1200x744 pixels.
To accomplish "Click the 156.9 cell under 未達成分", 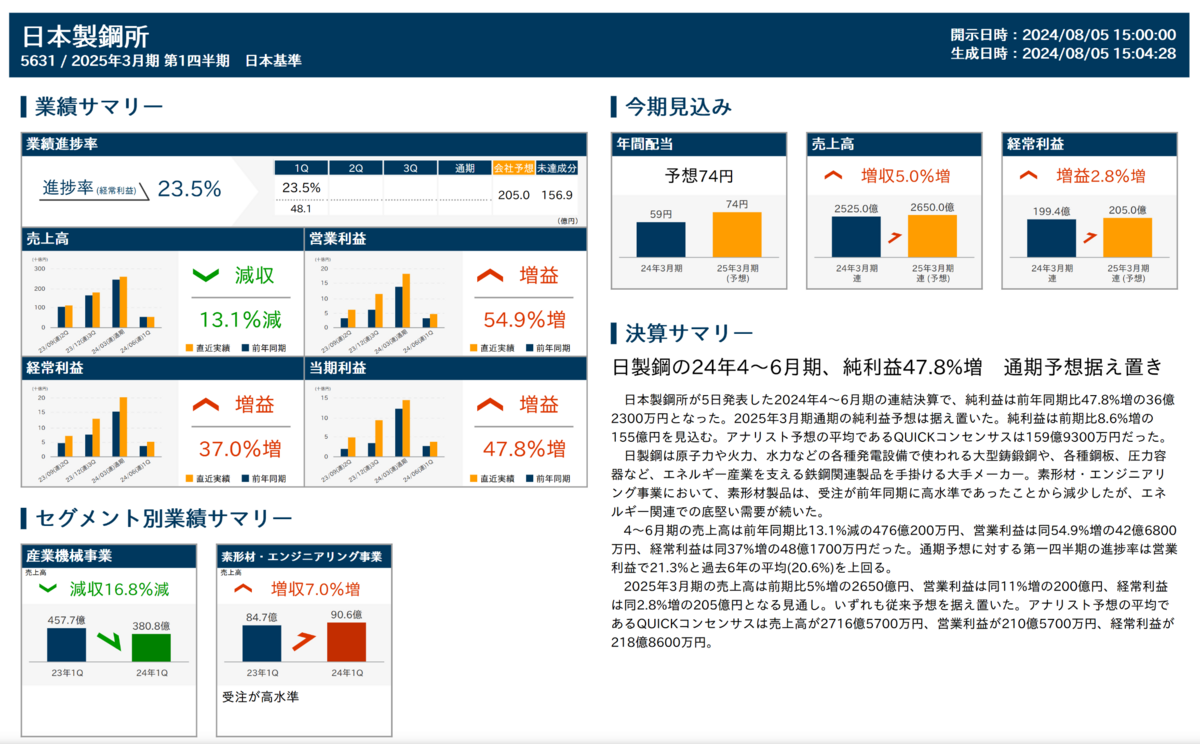I will [556, 195].
